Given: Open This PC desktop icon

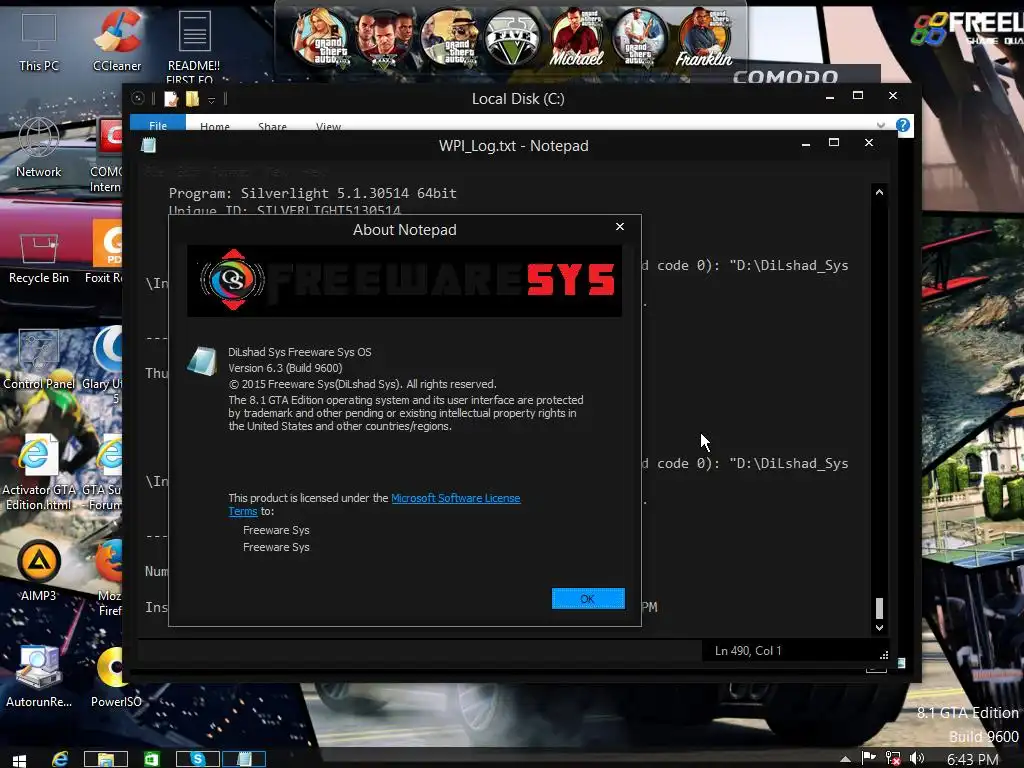Looking at the screenshot, I should click(x=39, y=41).
